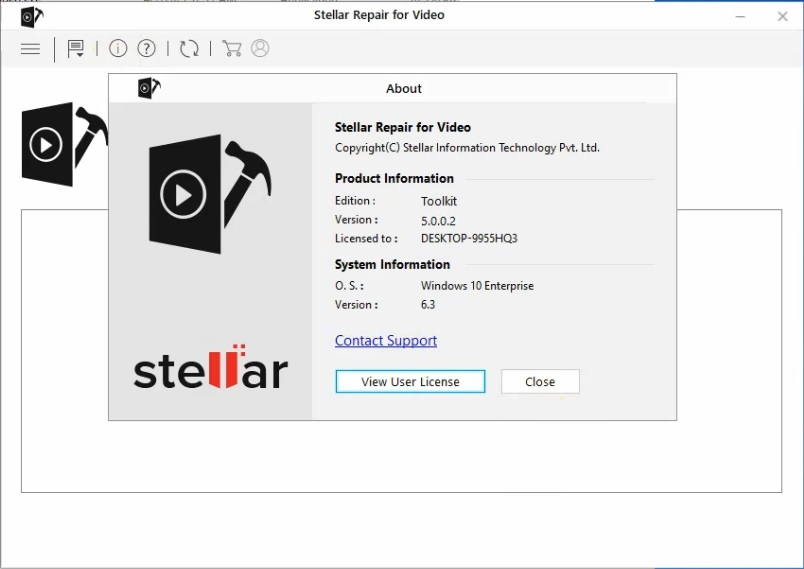Close the About dialog with Close button
The width and height of the screenshot is (804, 569).
[540, 382]
